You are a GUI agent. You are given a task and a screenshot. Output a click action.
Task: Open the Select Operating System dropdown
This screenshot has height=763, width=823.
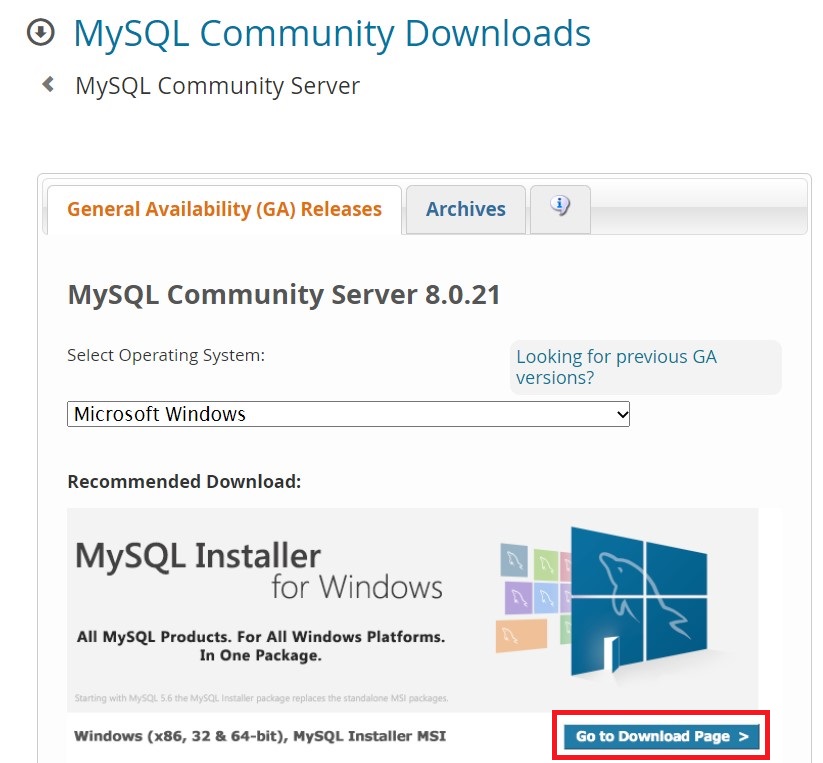tap(349, 414)
